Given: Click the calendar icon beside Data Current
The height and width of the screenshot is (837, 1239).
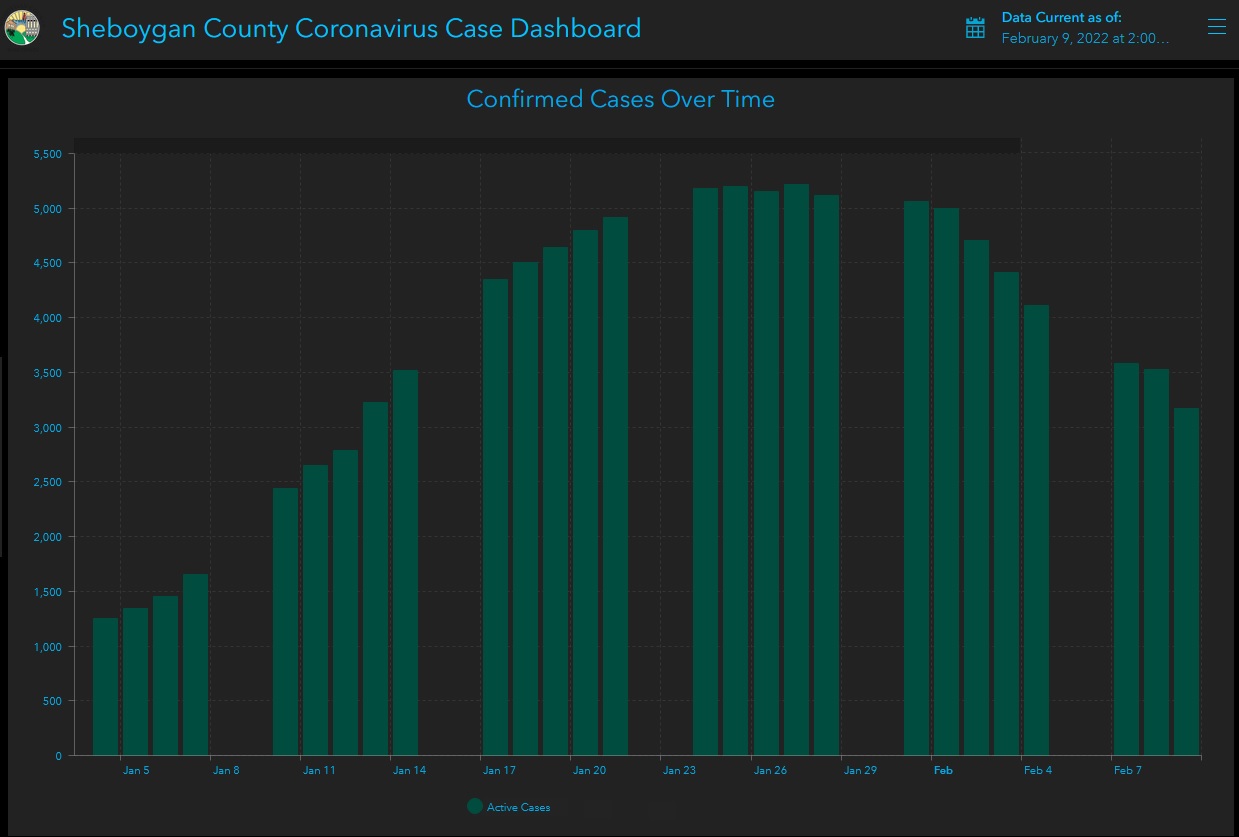Looking at the screenshot, I should pos(975,28).
